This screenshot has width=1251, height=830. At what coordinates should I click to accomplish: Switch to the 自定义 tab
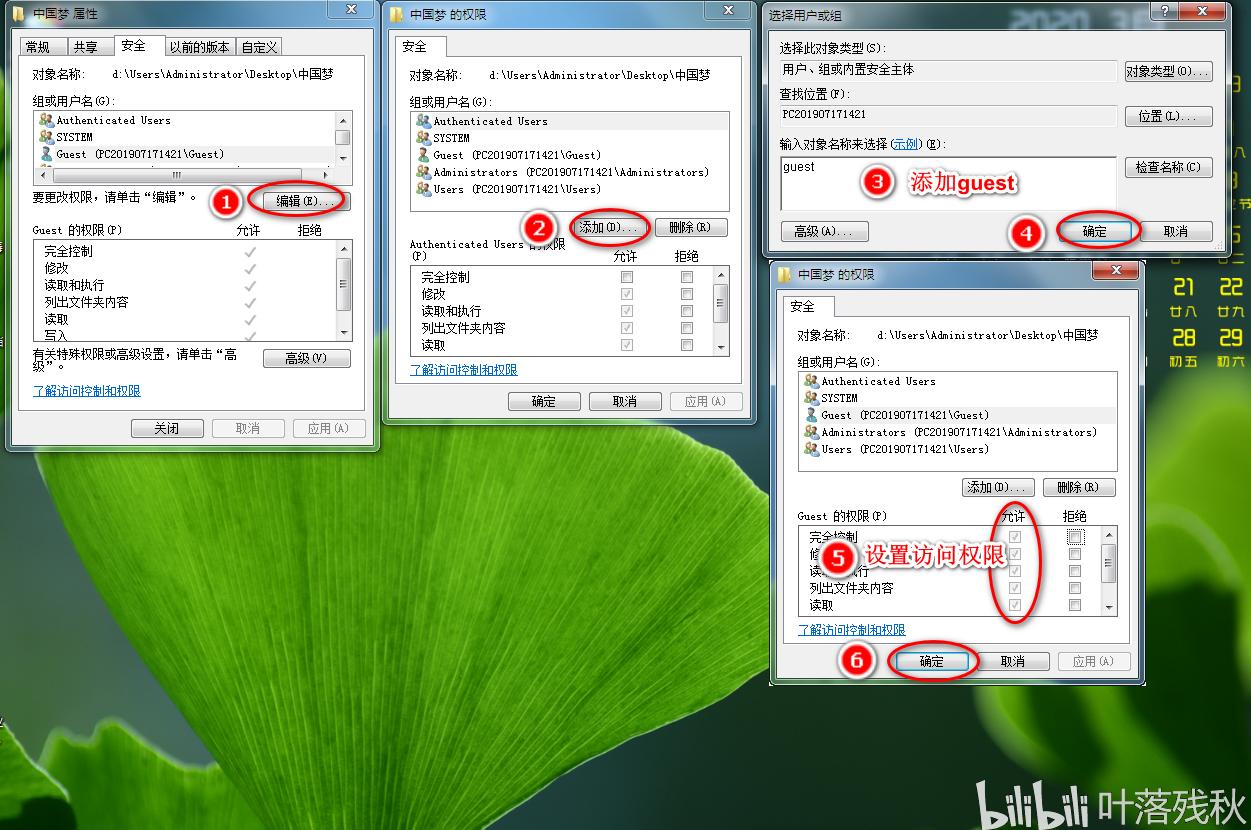click(x=260, y=47)
